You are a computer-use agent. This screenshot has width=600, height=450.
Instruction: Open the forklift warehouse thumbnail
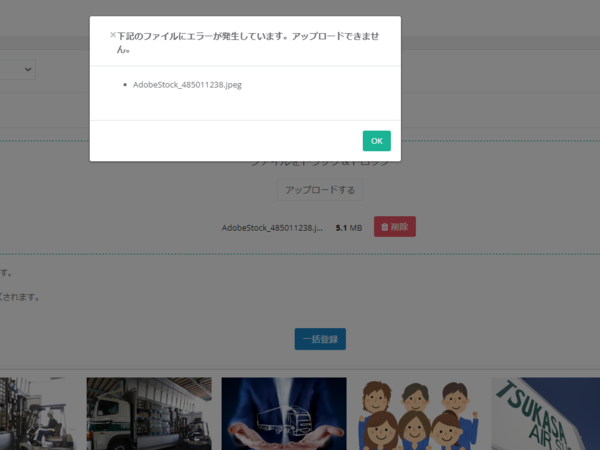pyautogui.click(x=35, y=413)
